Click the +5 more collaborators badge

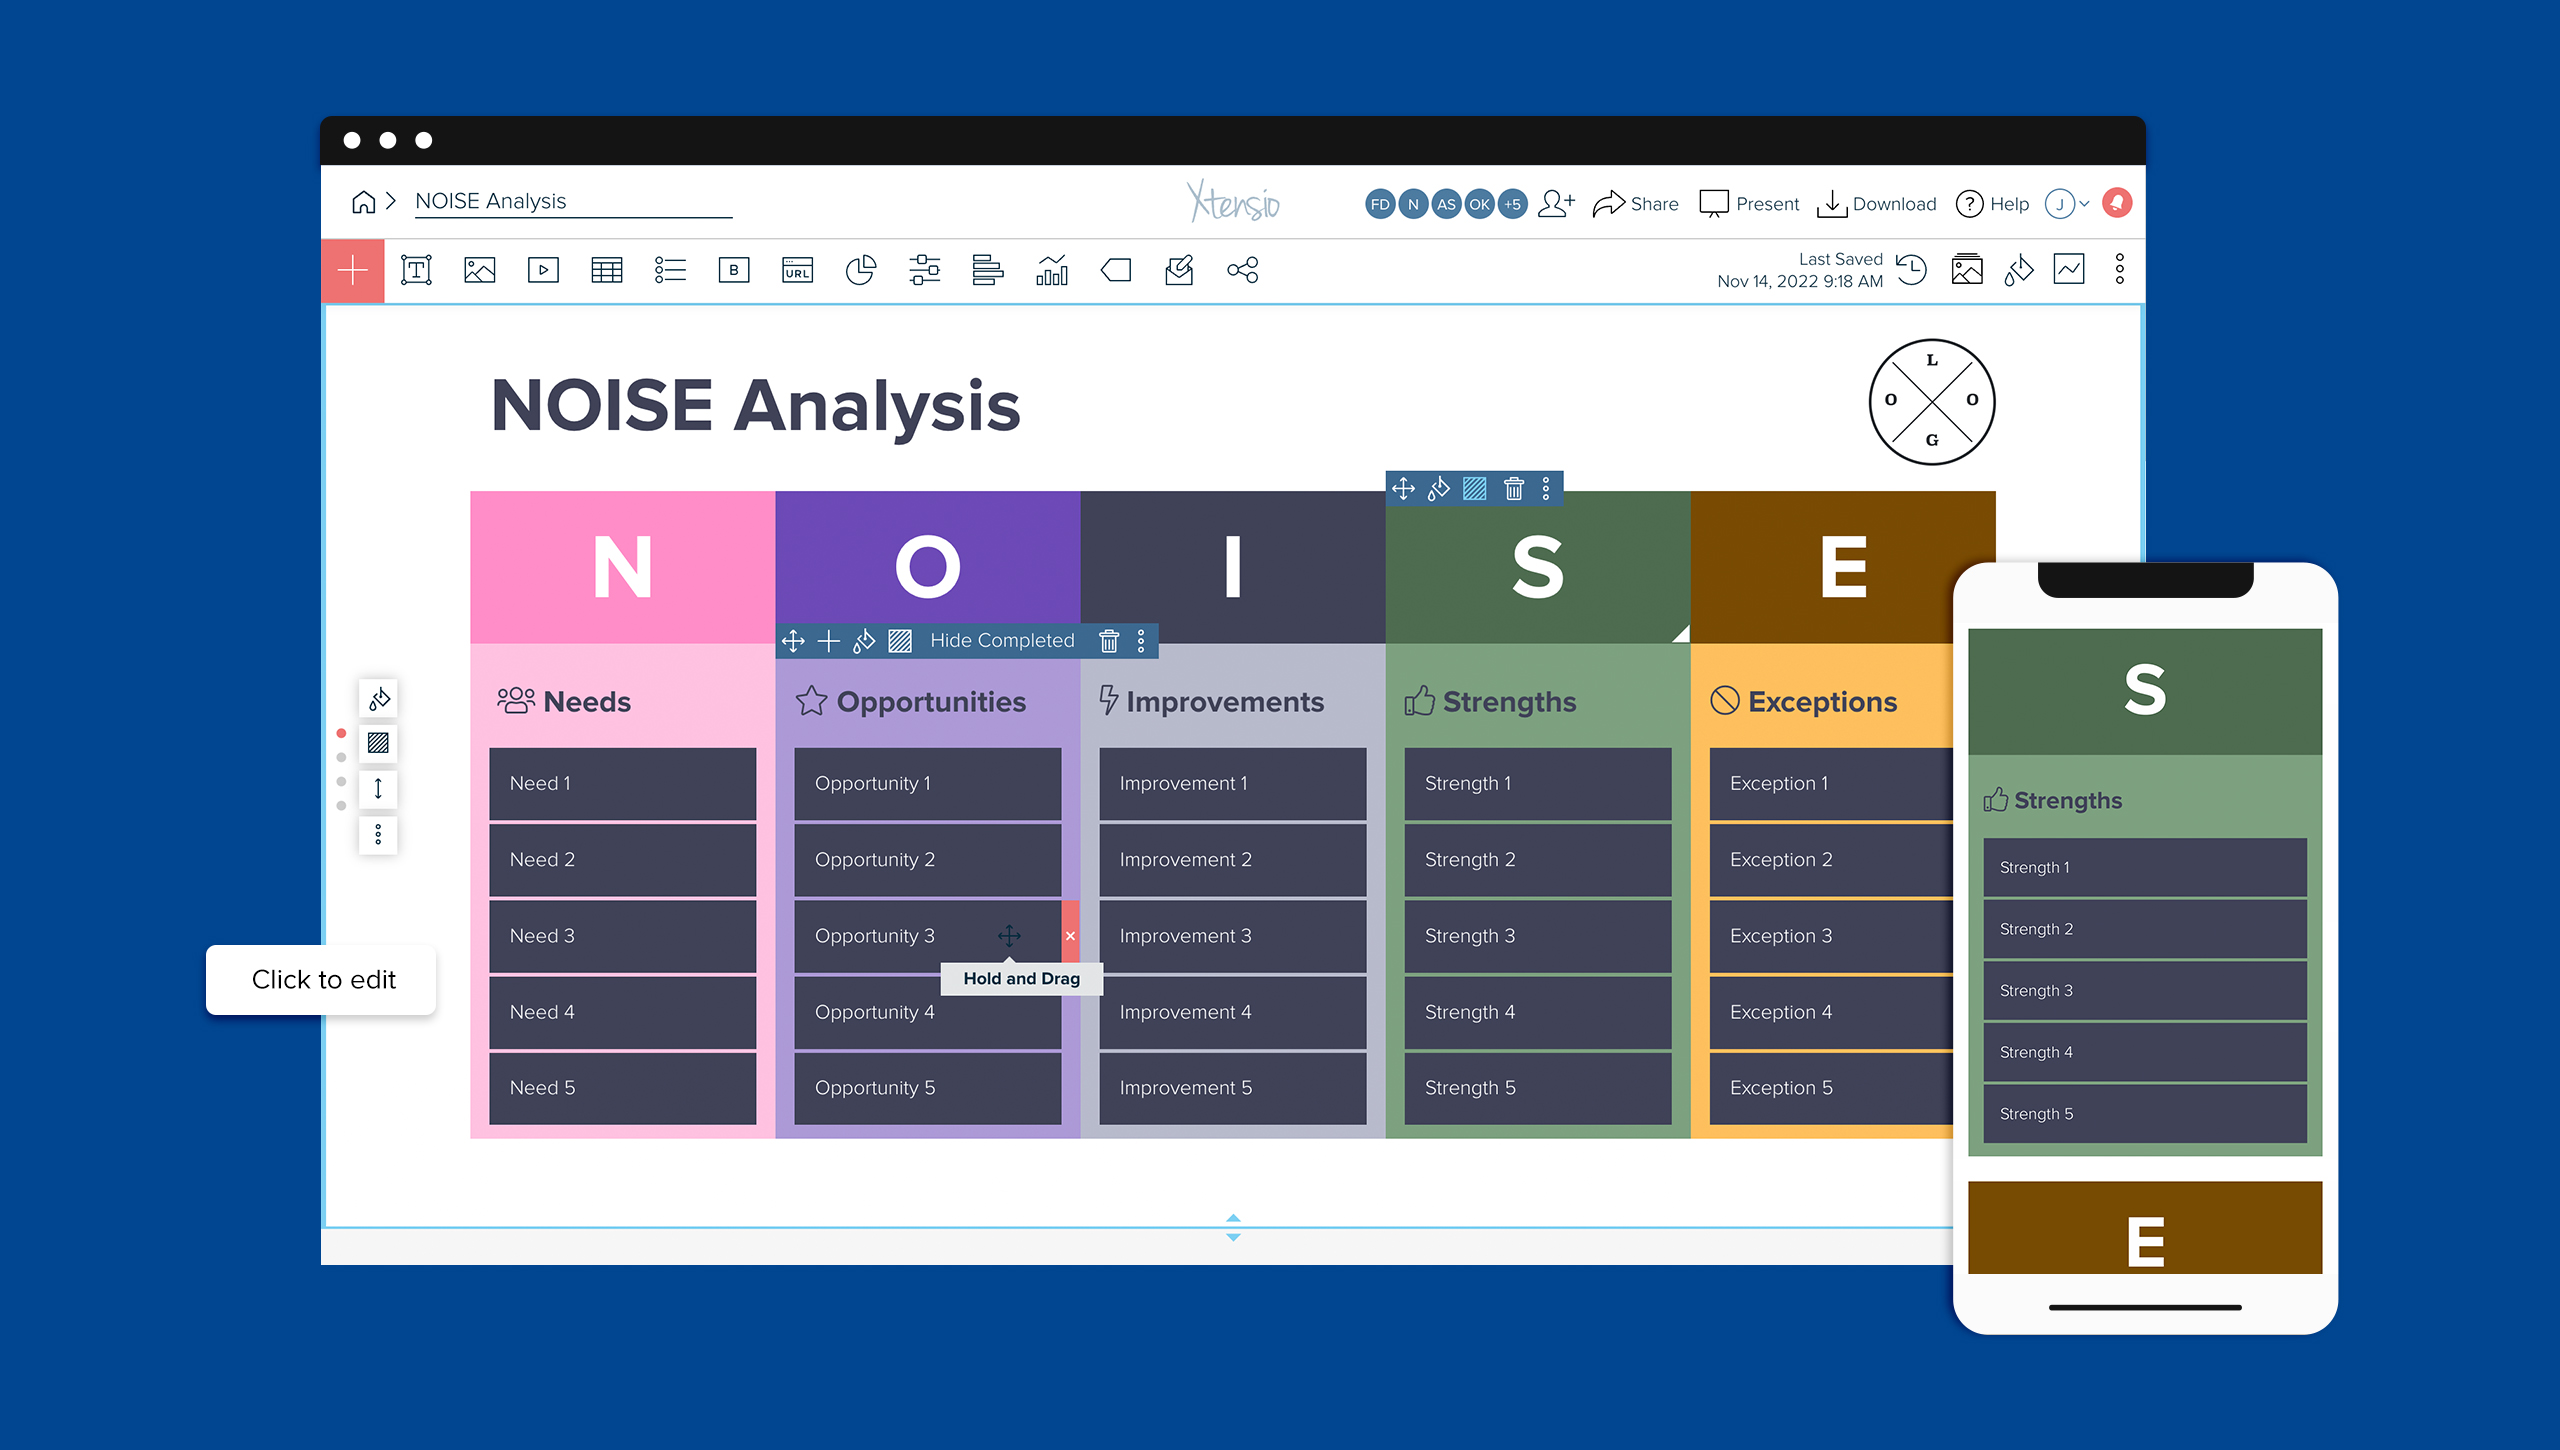[x=1512, y=204]
